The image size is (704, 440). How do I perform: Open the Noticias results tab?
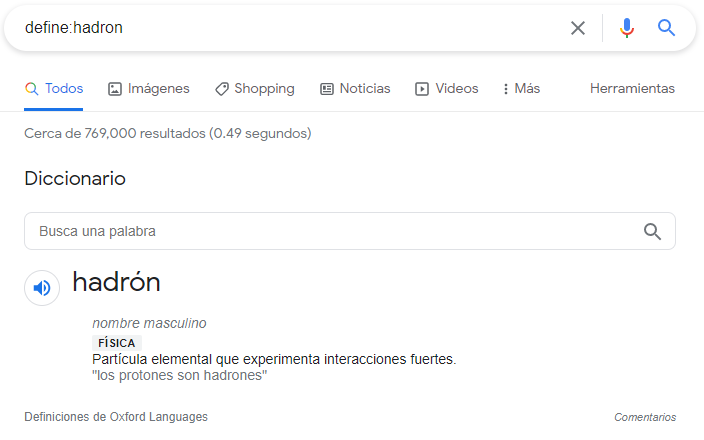pyautogui.click(x=355, y=88)
